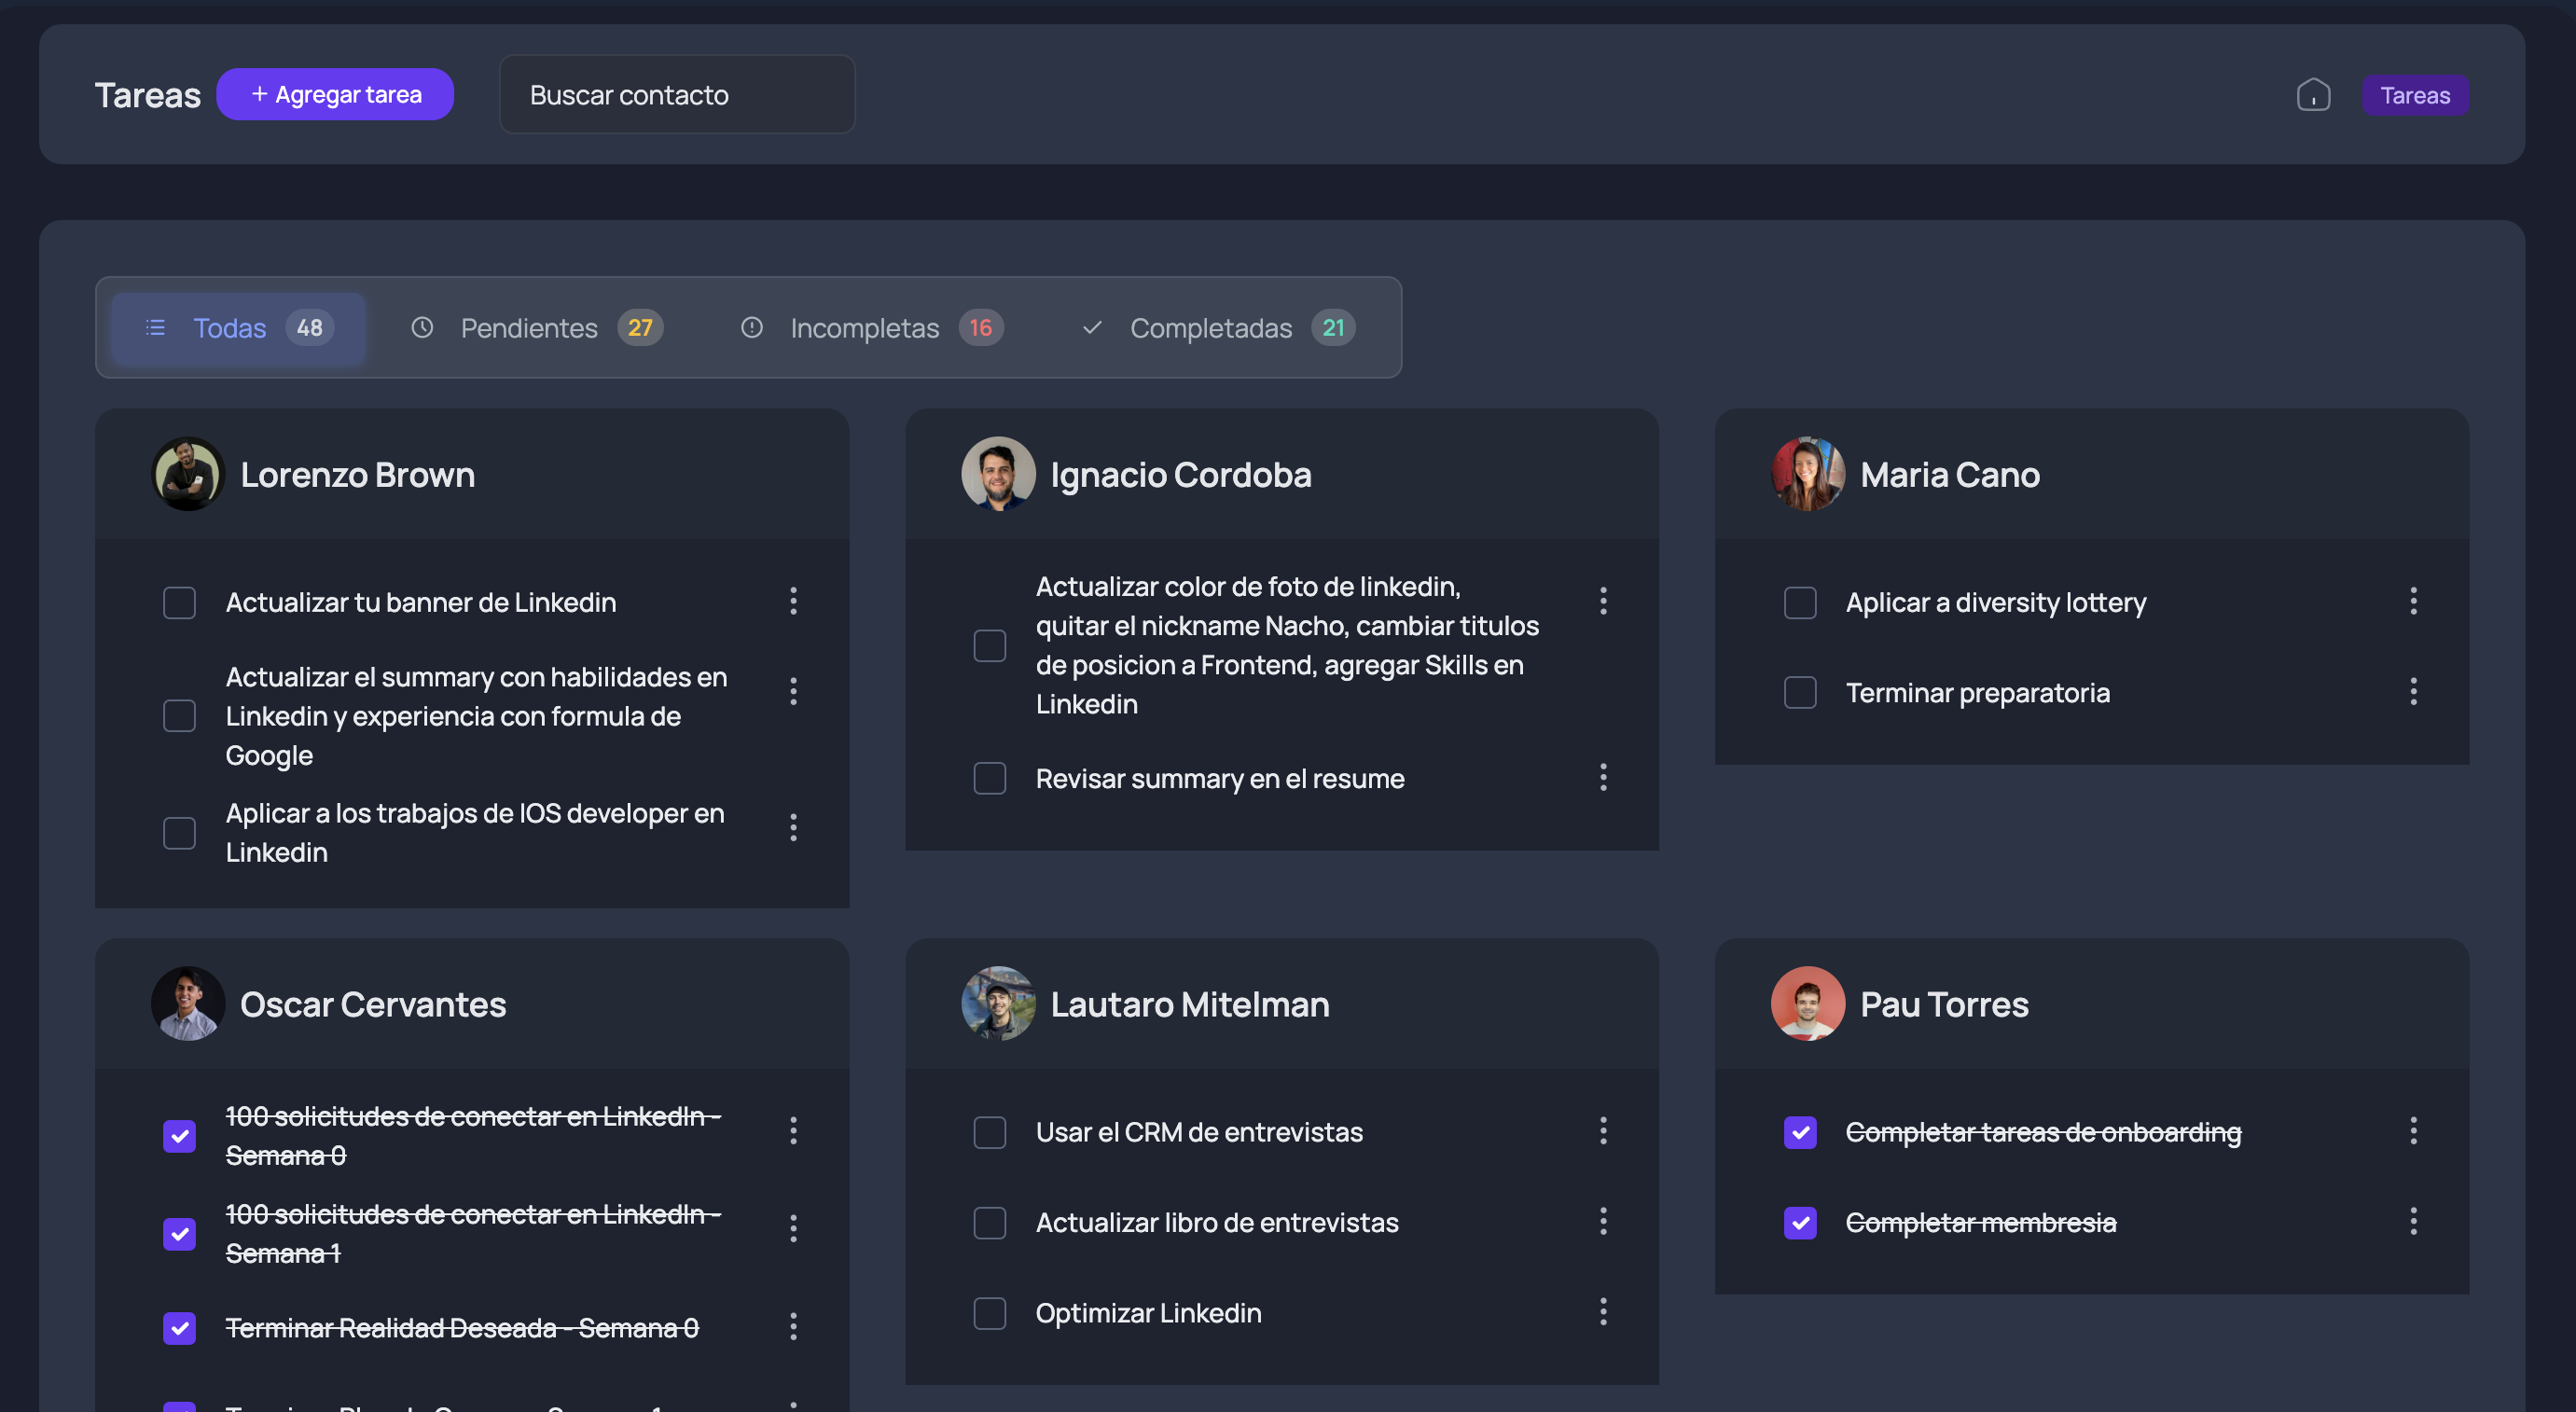
Task: Uncheck '100 solicitudes de conectar en LinkedIn - Semana 0'
Action: click(179, 1136)
